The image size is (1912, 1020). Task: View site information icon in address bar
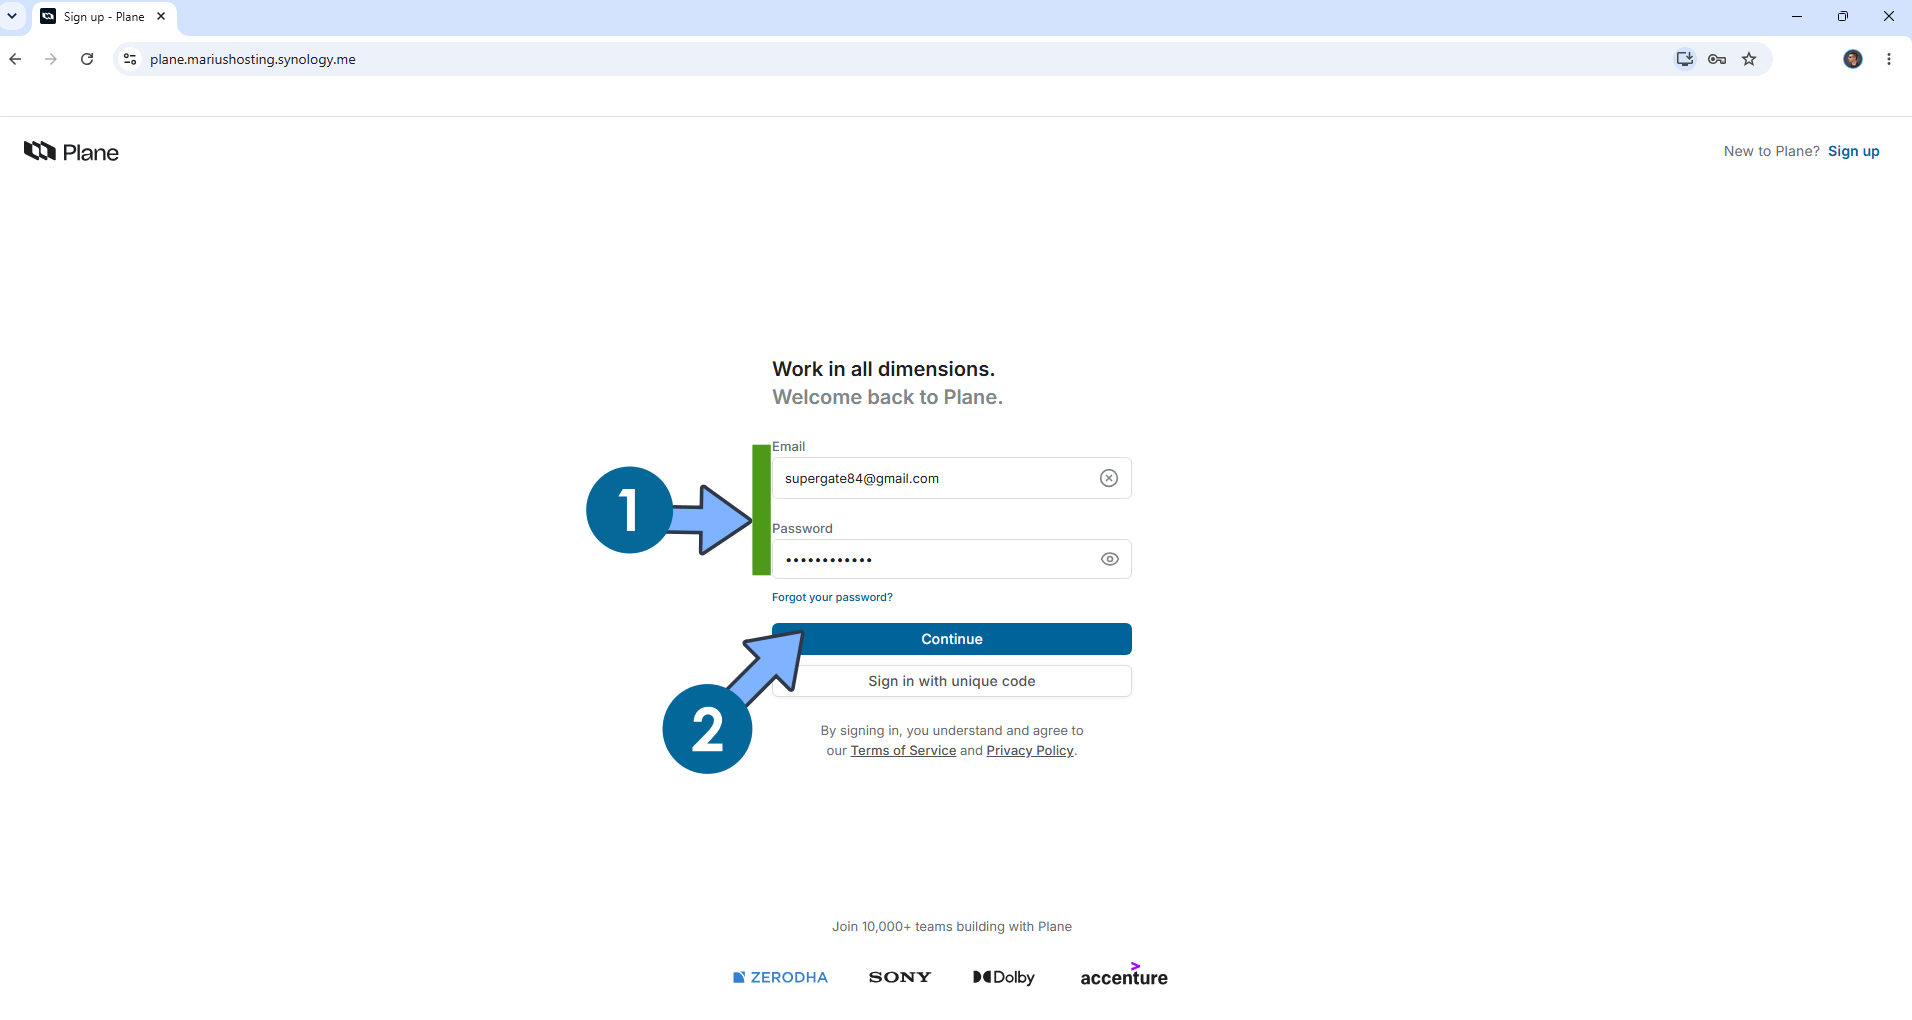coord(130,59)
